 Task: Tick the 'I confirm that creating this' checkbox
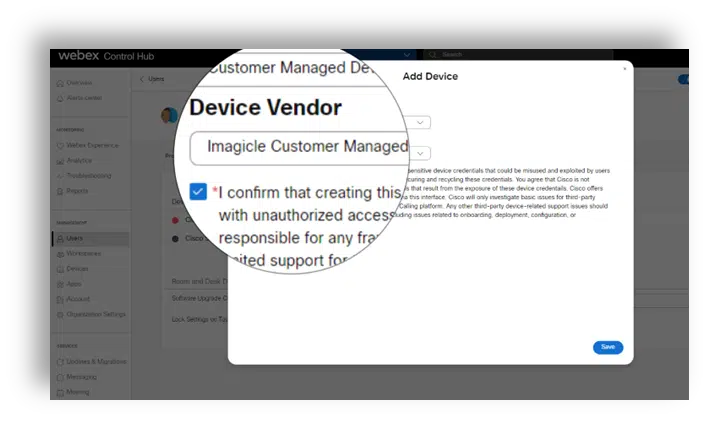(197, 190)
